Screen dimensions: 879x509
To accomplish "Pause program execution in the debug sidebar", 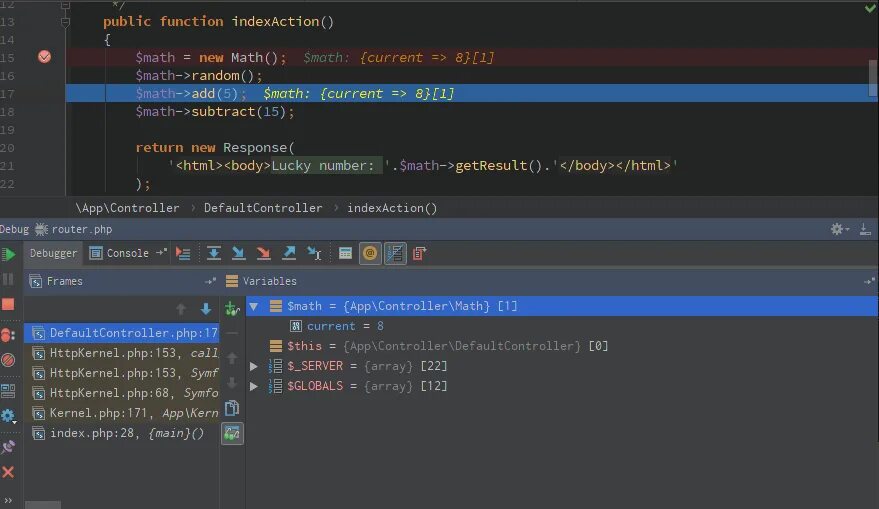I will [8, 279].
